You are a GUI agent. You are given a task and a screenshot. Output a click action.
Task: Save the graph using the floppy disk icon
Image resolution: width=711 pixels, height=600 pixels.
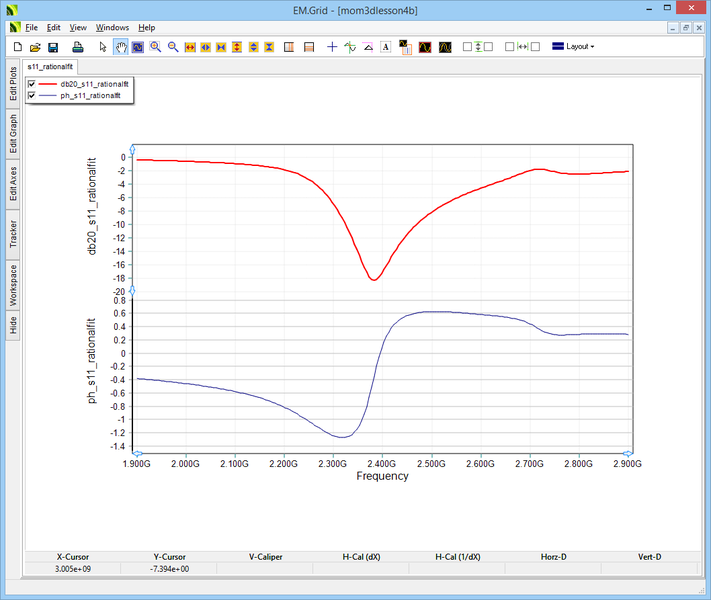tap(53, 47)
